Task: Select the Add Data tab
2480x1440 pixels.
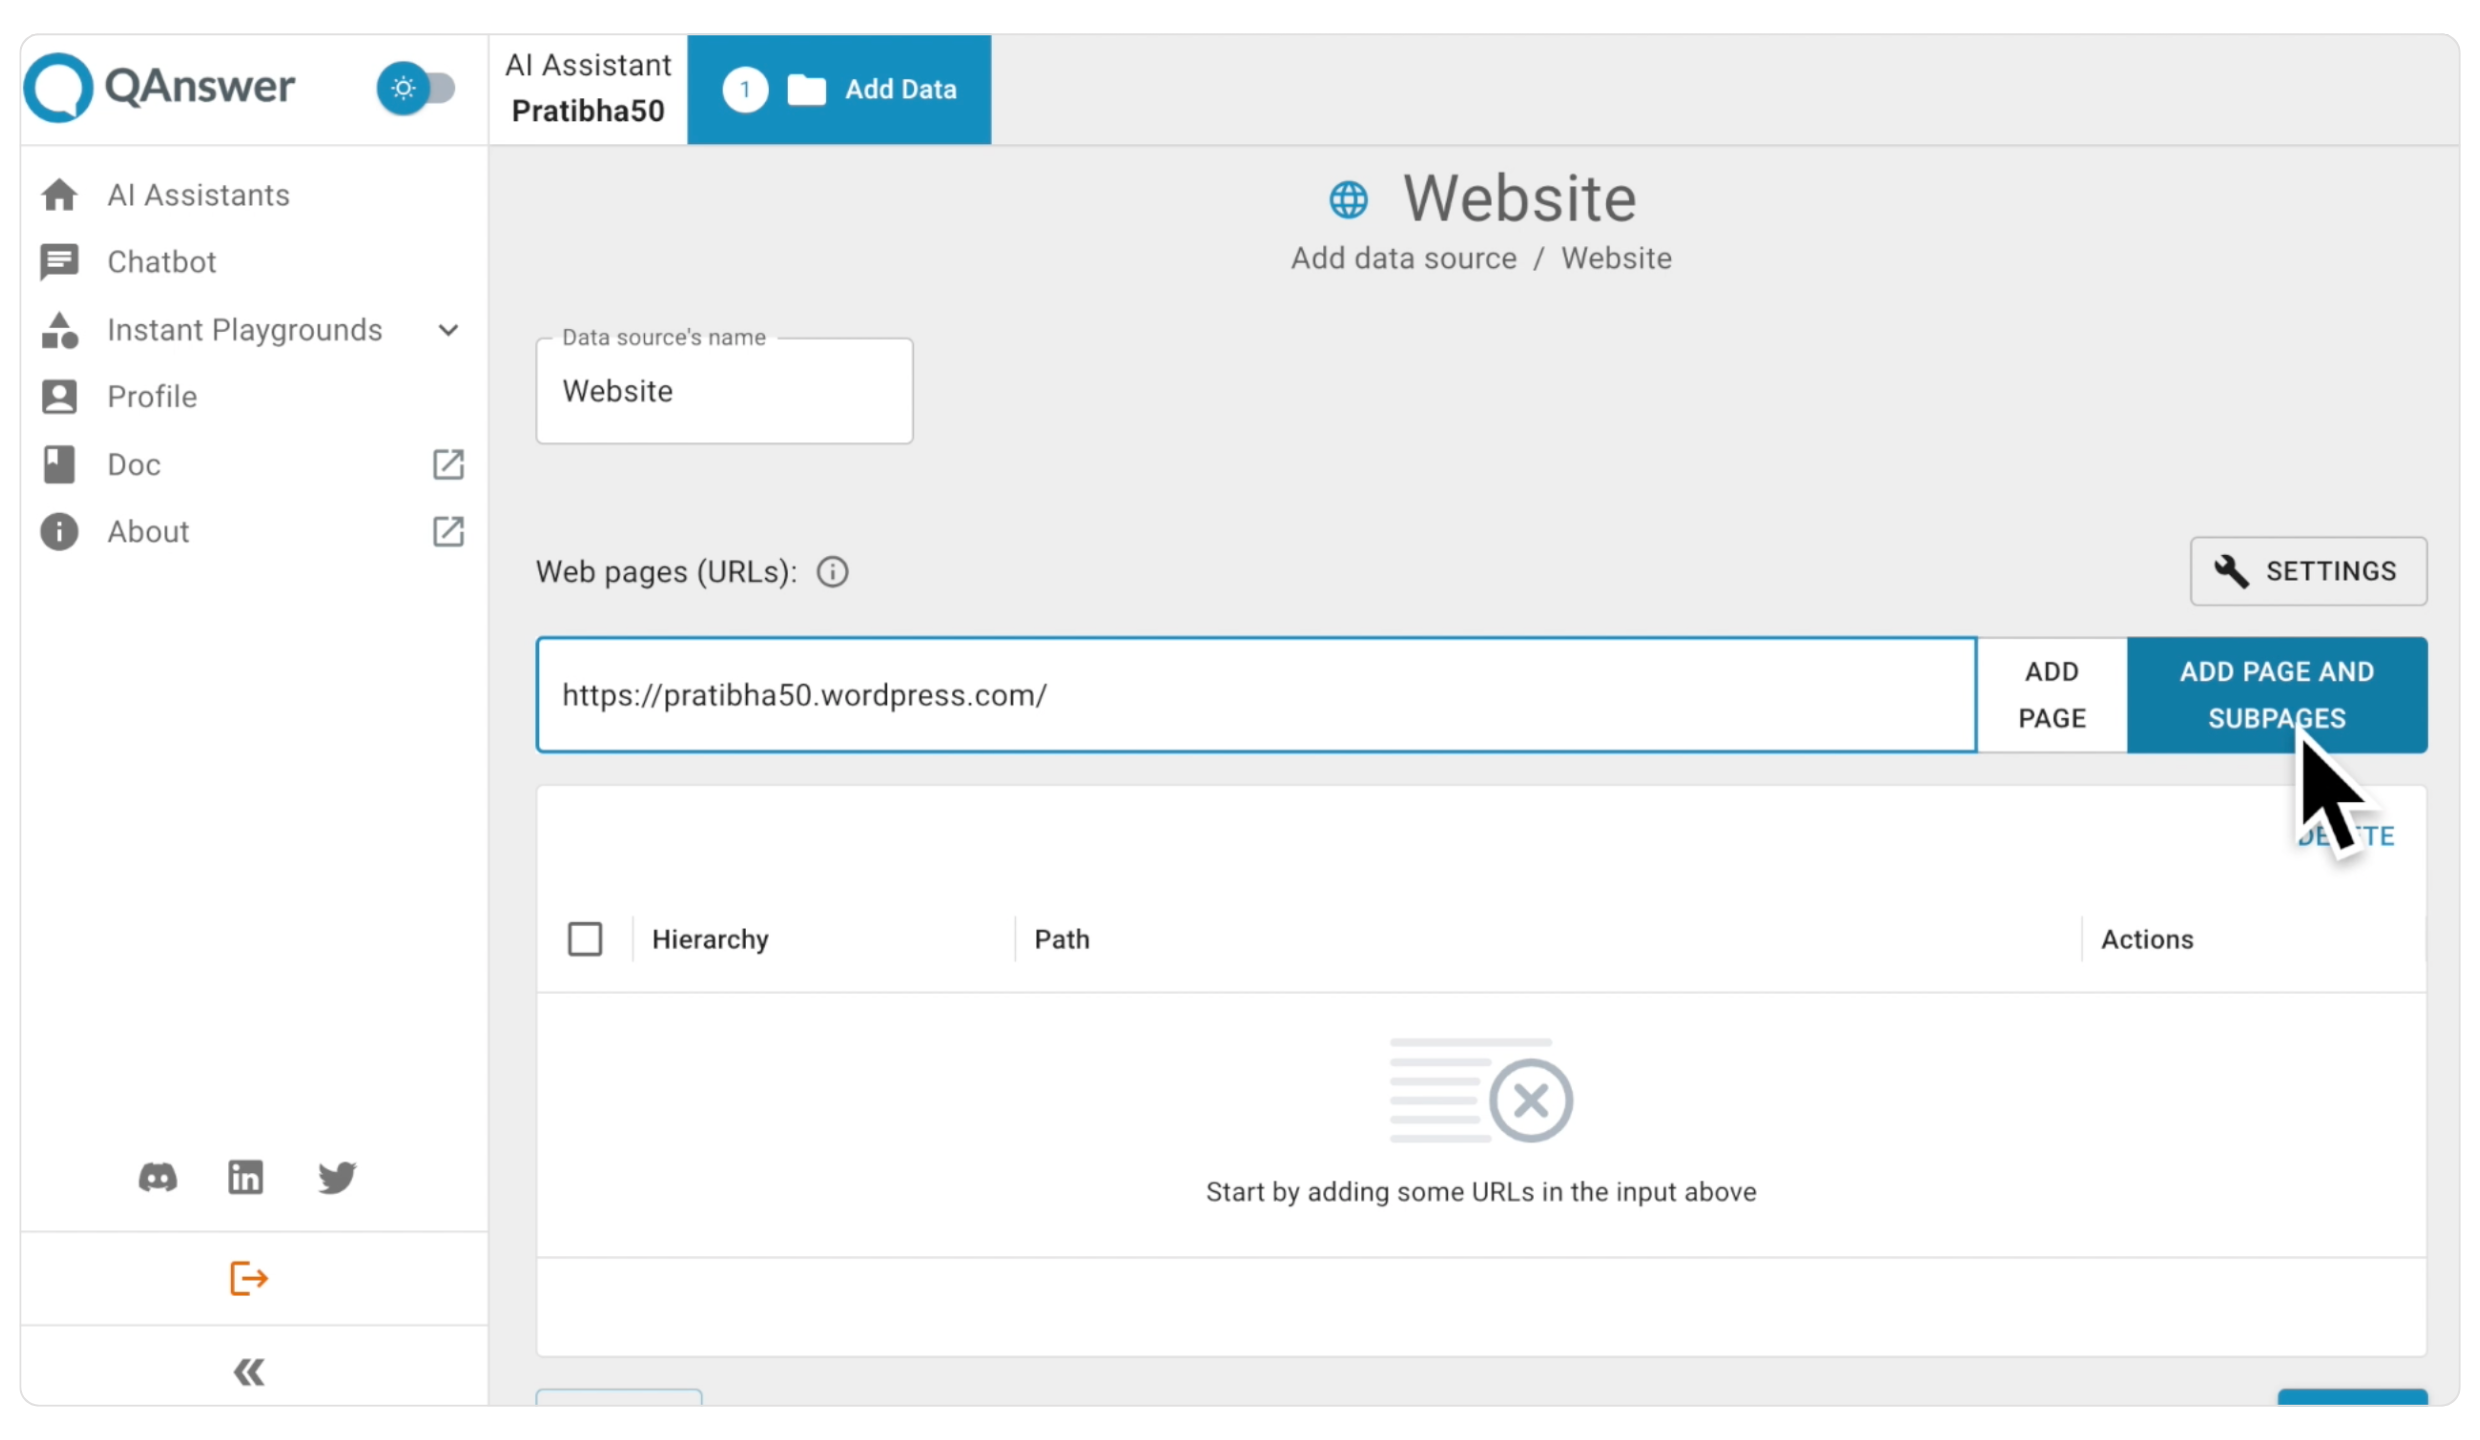Action: point(839,90)
